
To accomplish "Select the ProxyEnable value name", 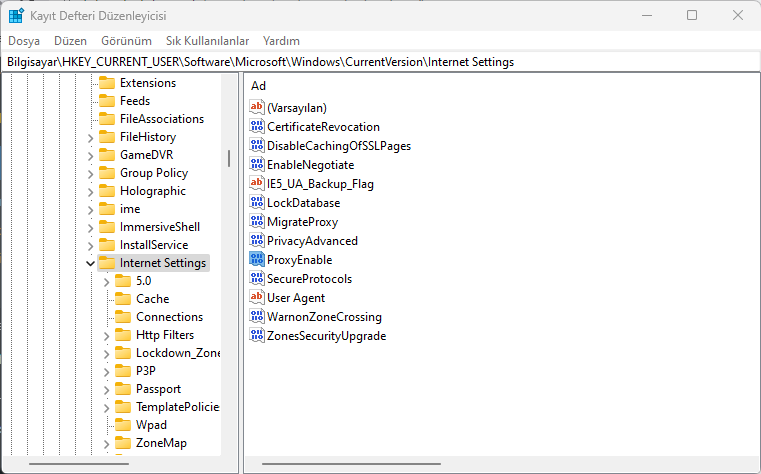I will (x=299, y=260).
